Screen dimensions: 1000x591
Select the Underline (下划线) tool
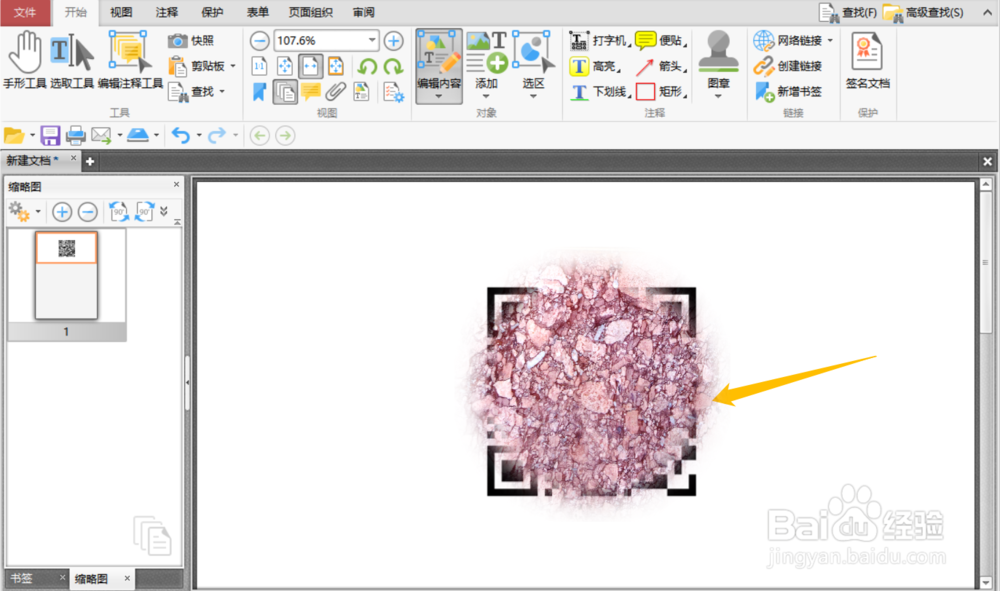[x=599, y=92]
